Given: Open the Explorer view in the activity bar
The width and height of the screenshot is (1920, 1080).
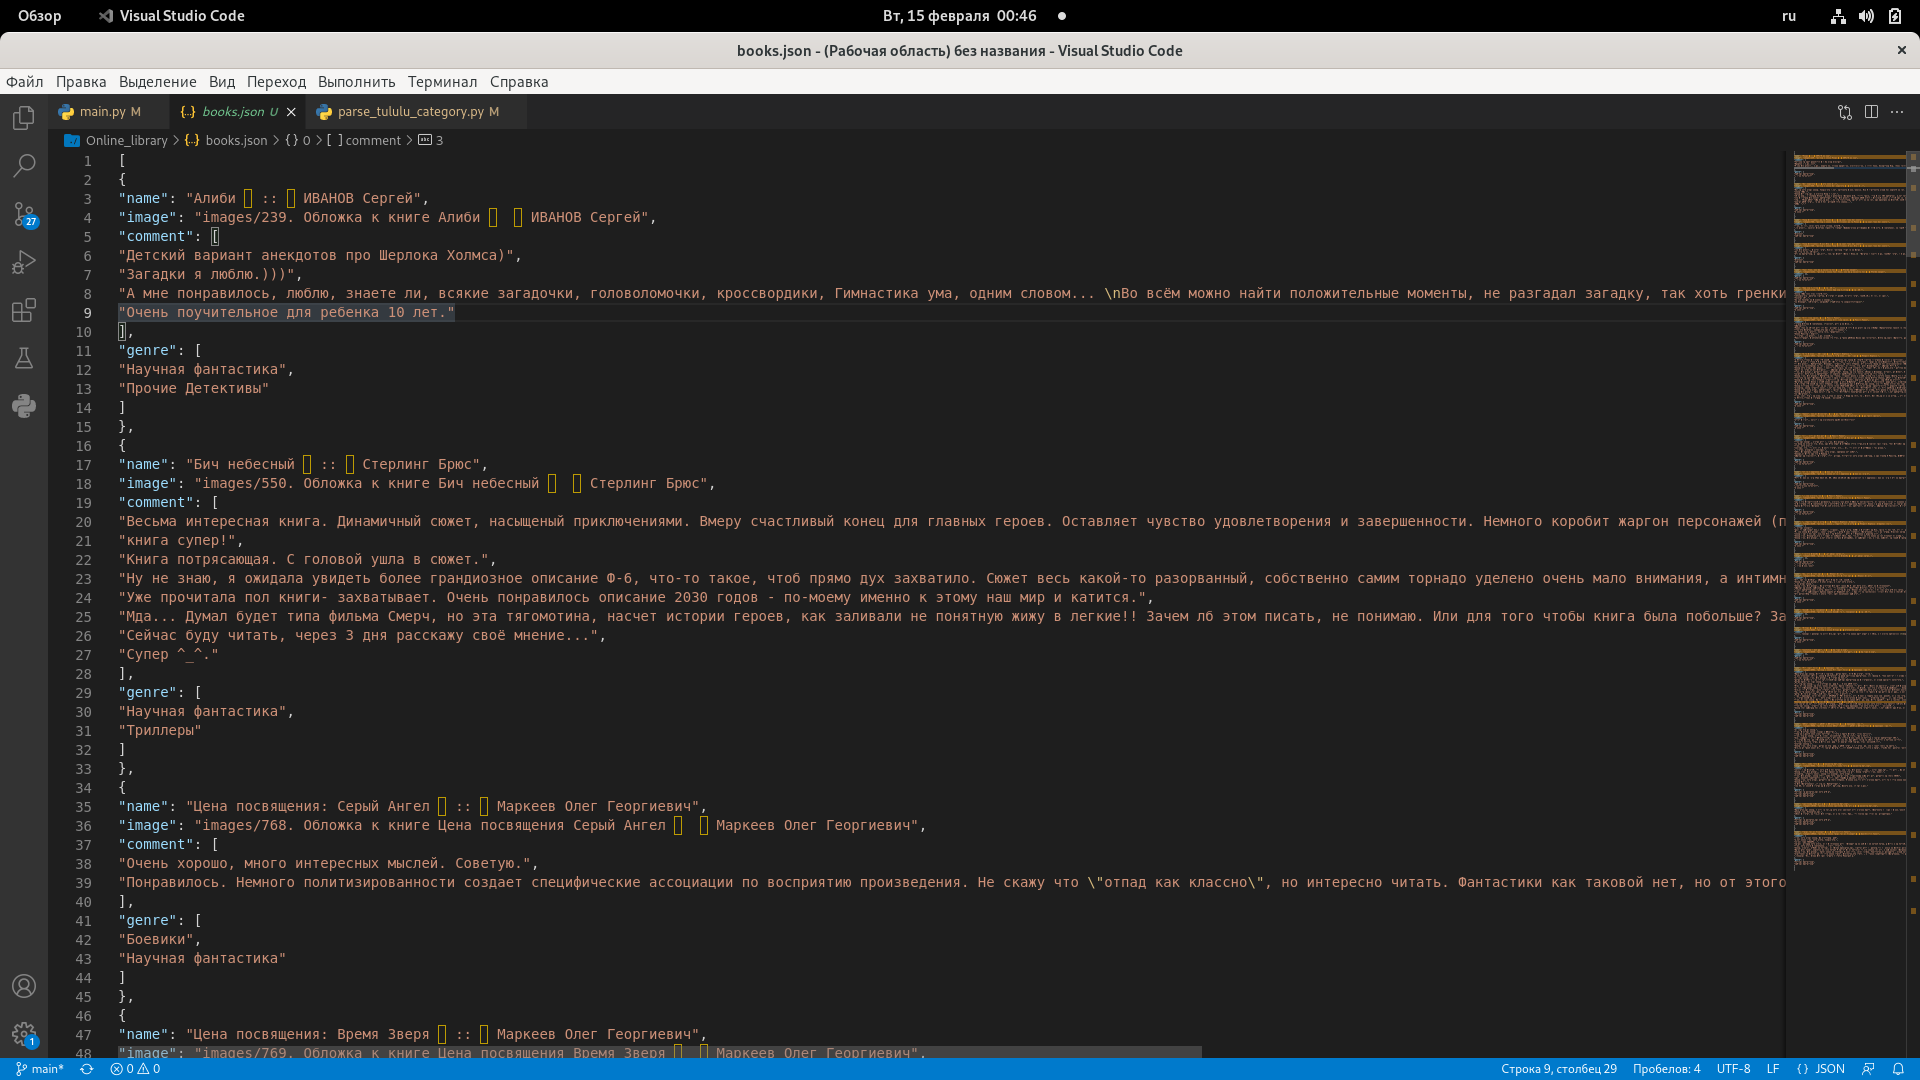Looking at the screenshot, I should click(x=23, y=117).
